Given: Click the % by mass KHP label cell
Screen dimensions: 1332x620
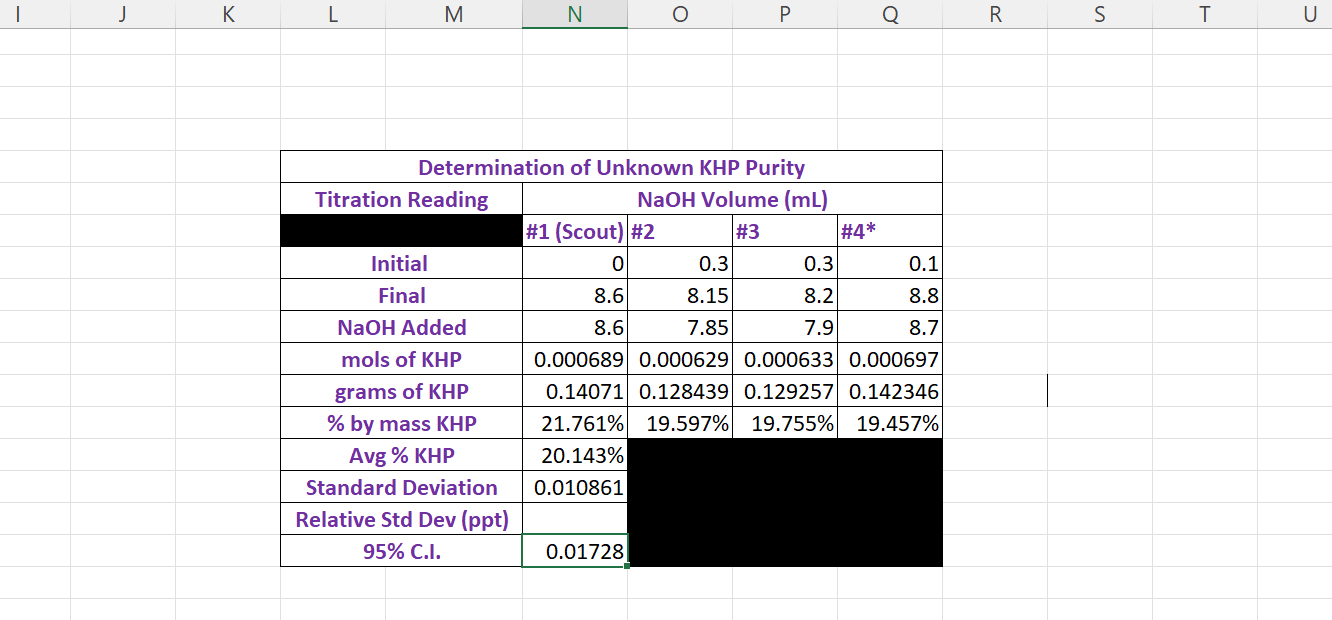Looking at the screenshot, I should click(x=400, y=423).
